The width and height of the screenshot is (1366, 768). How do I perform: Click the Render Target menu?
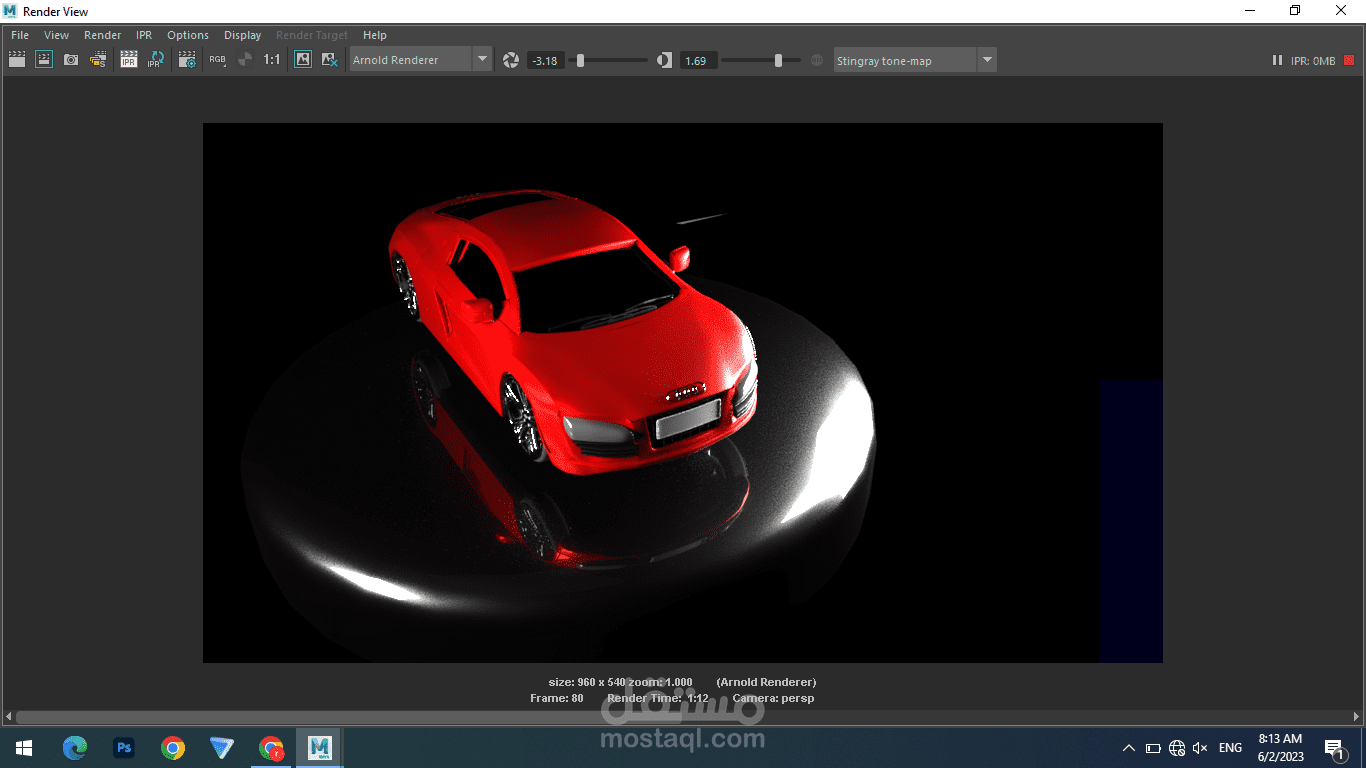[312, 35]
